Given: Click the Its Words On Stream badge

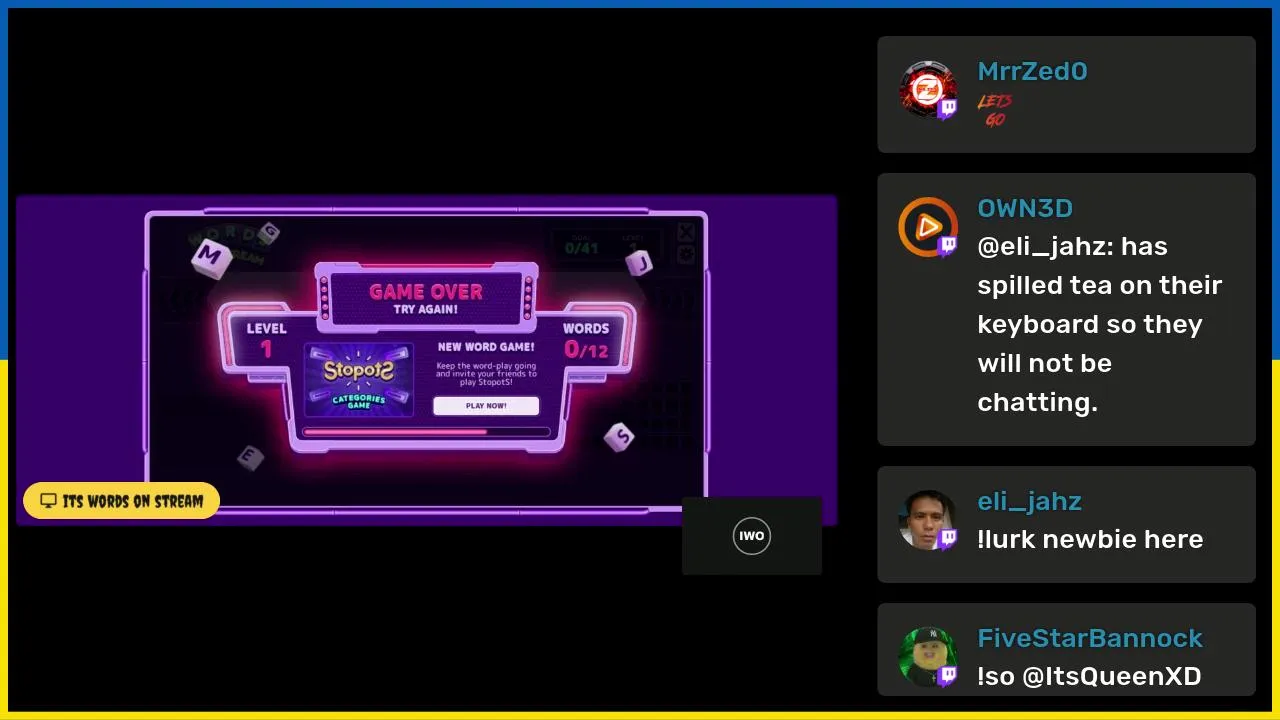Looking at the screenshot, I should tap(121, 501).
